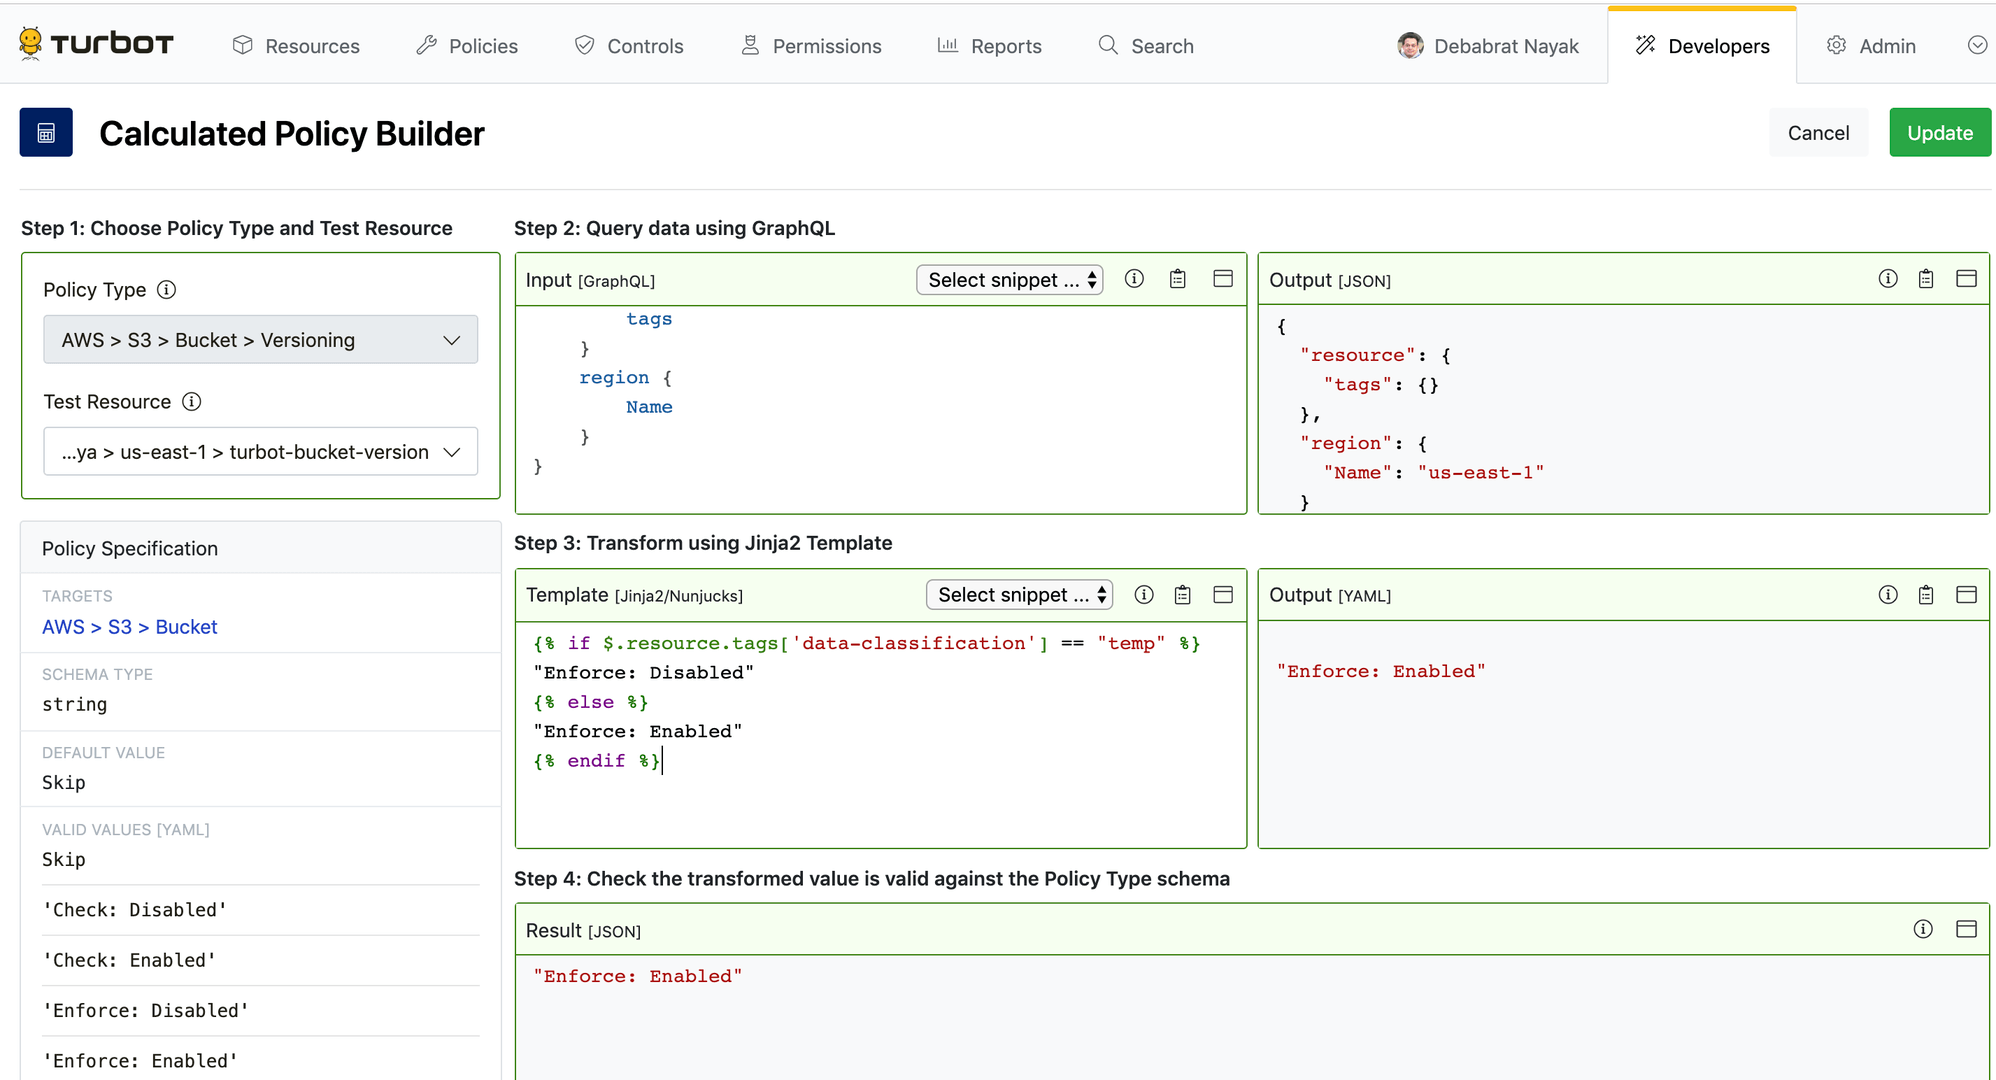Click info icon in Template Jinja2 panel
This screenshot has height=1080, width=1996.
pos(1144,595)
